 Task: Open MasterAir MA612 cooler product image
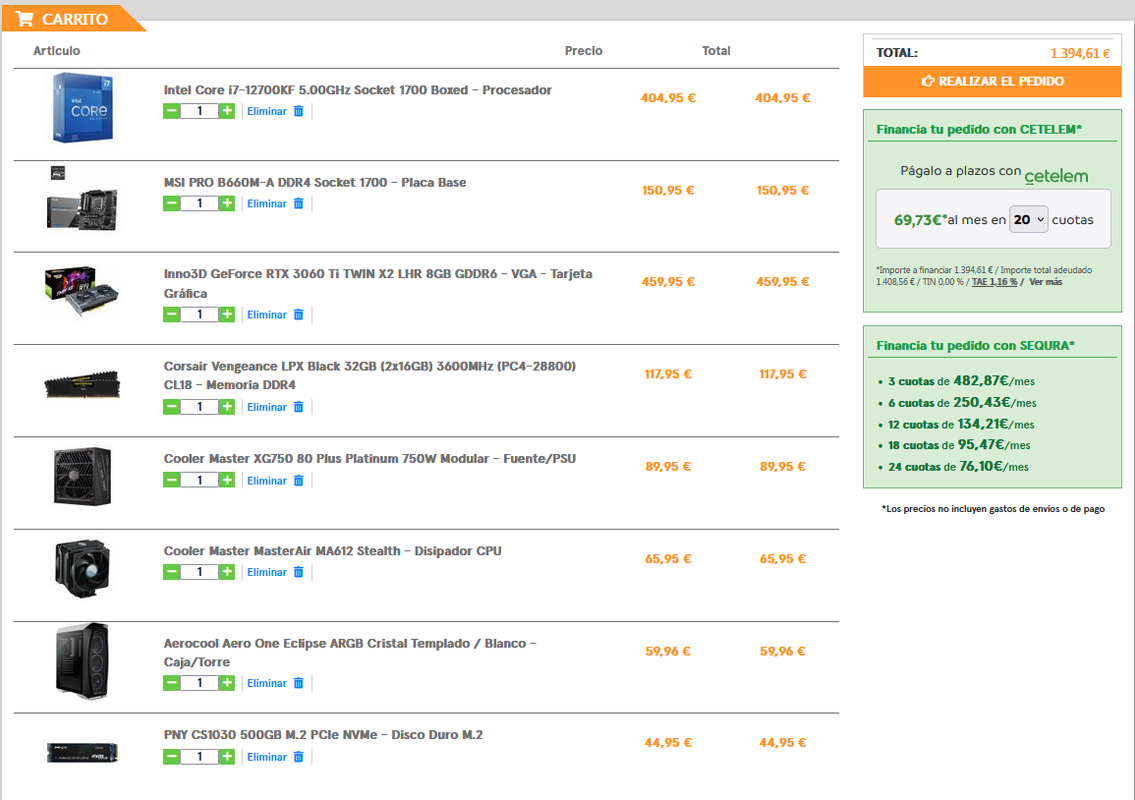coord(83,568)
